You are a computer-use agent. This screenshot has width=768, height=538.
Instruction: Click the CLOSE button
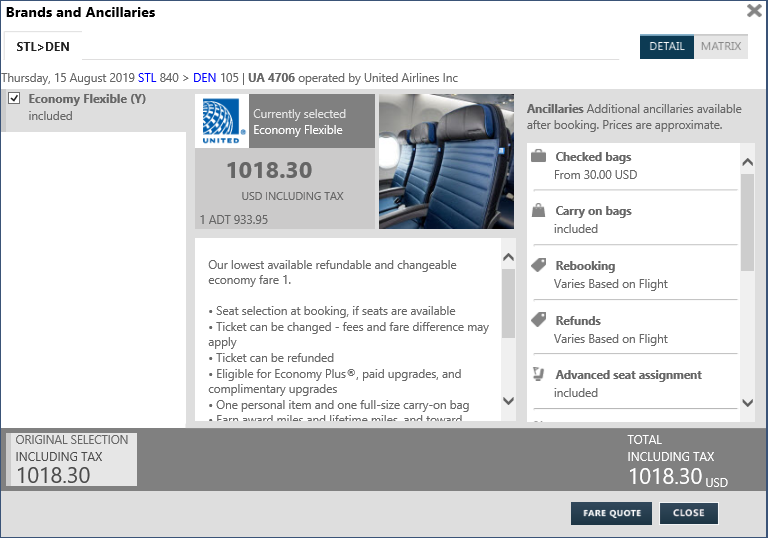click(688, 513)
